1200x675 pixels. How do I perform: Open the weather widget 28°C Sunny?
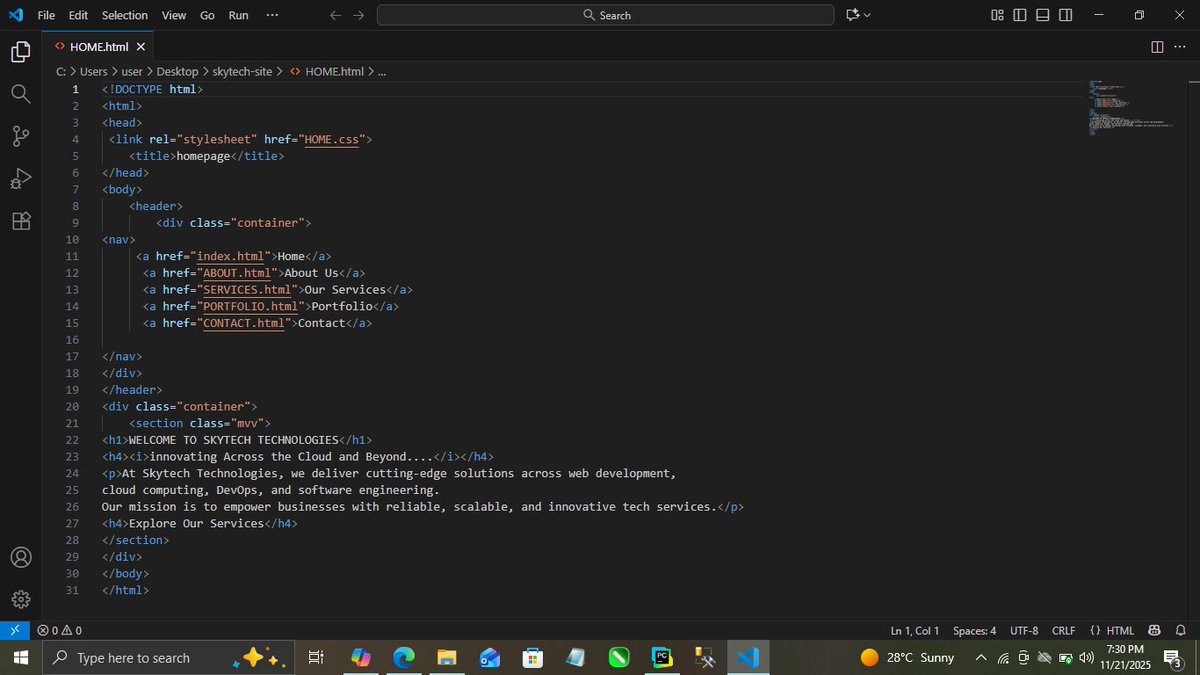point(908,658)
